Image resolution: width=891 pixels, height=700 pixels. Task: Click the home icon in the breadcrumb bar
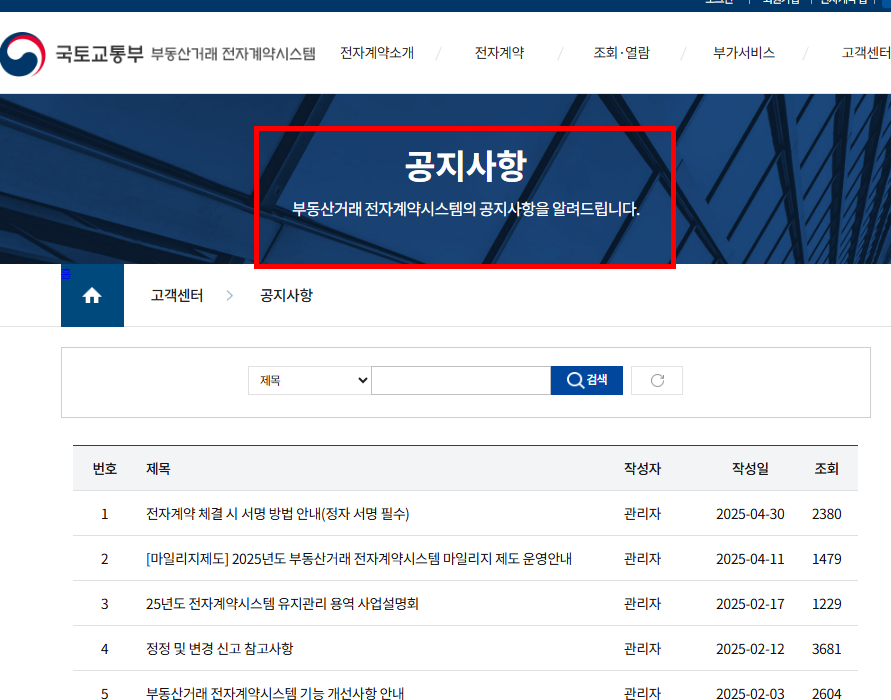tap(92, 295)
